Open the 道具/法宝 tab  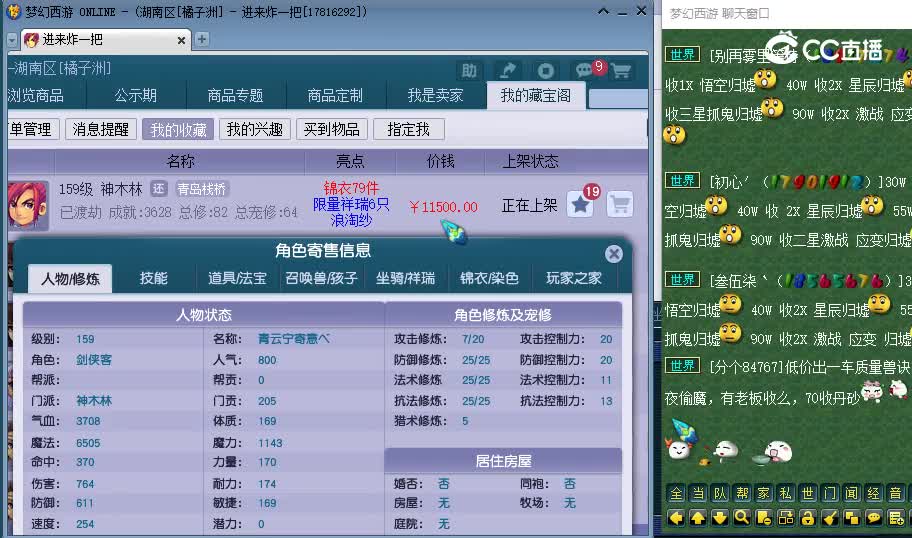(x=237, y=279)
